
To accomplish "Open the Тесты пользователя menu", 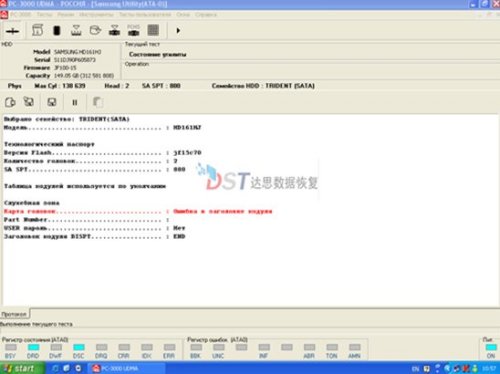I will click(145, 15).
